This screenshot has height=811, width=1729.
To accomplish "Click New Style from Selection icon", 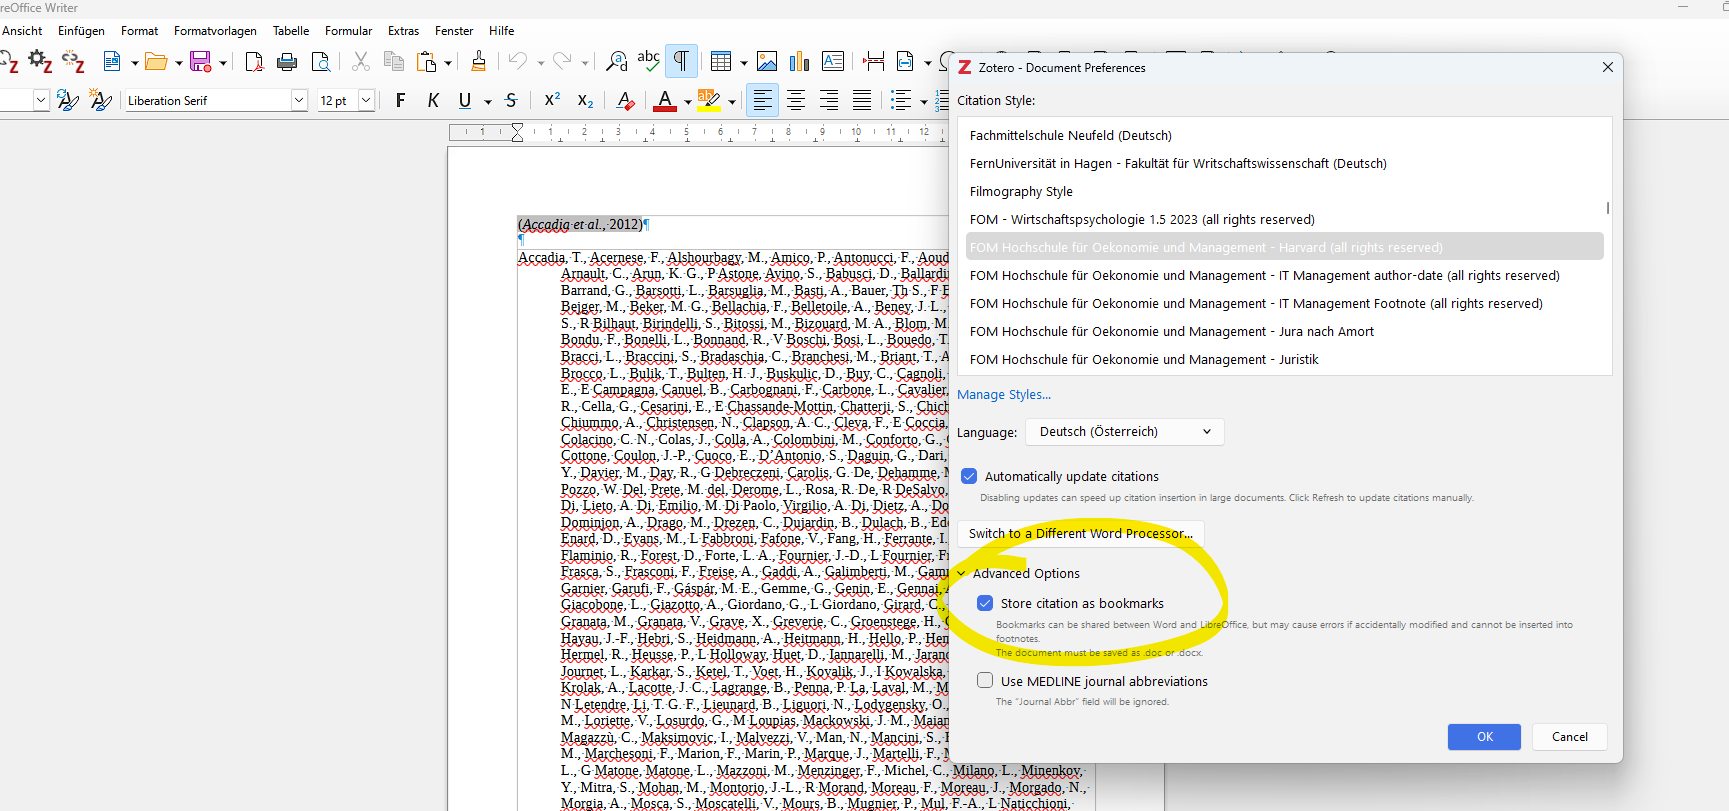I will (100, 100).
